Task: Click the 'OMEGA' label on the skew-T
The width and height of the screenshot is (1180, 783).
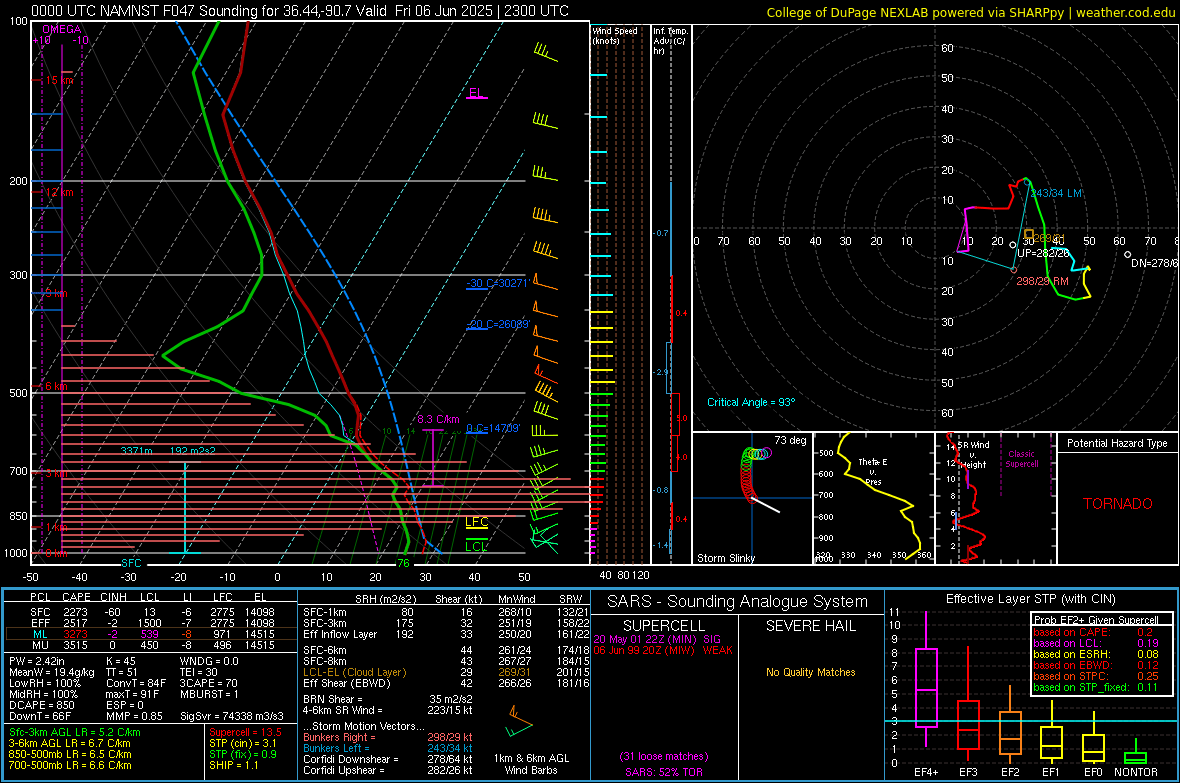Action: (x=62, y=29)
